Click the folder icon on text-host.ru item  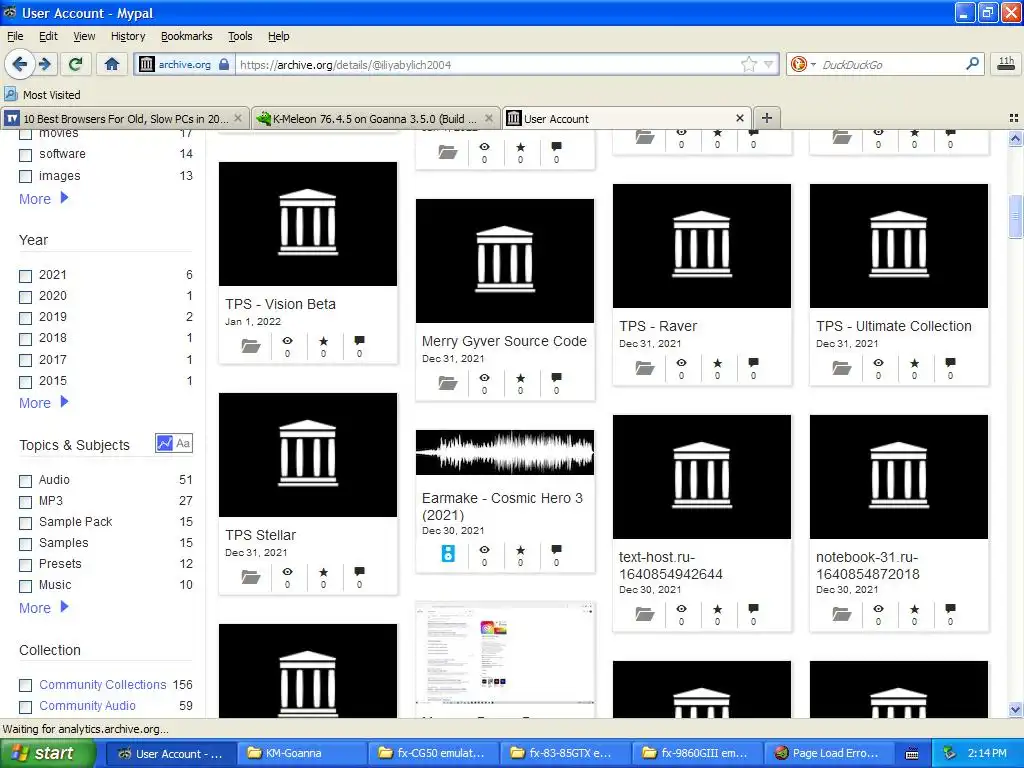645,614
